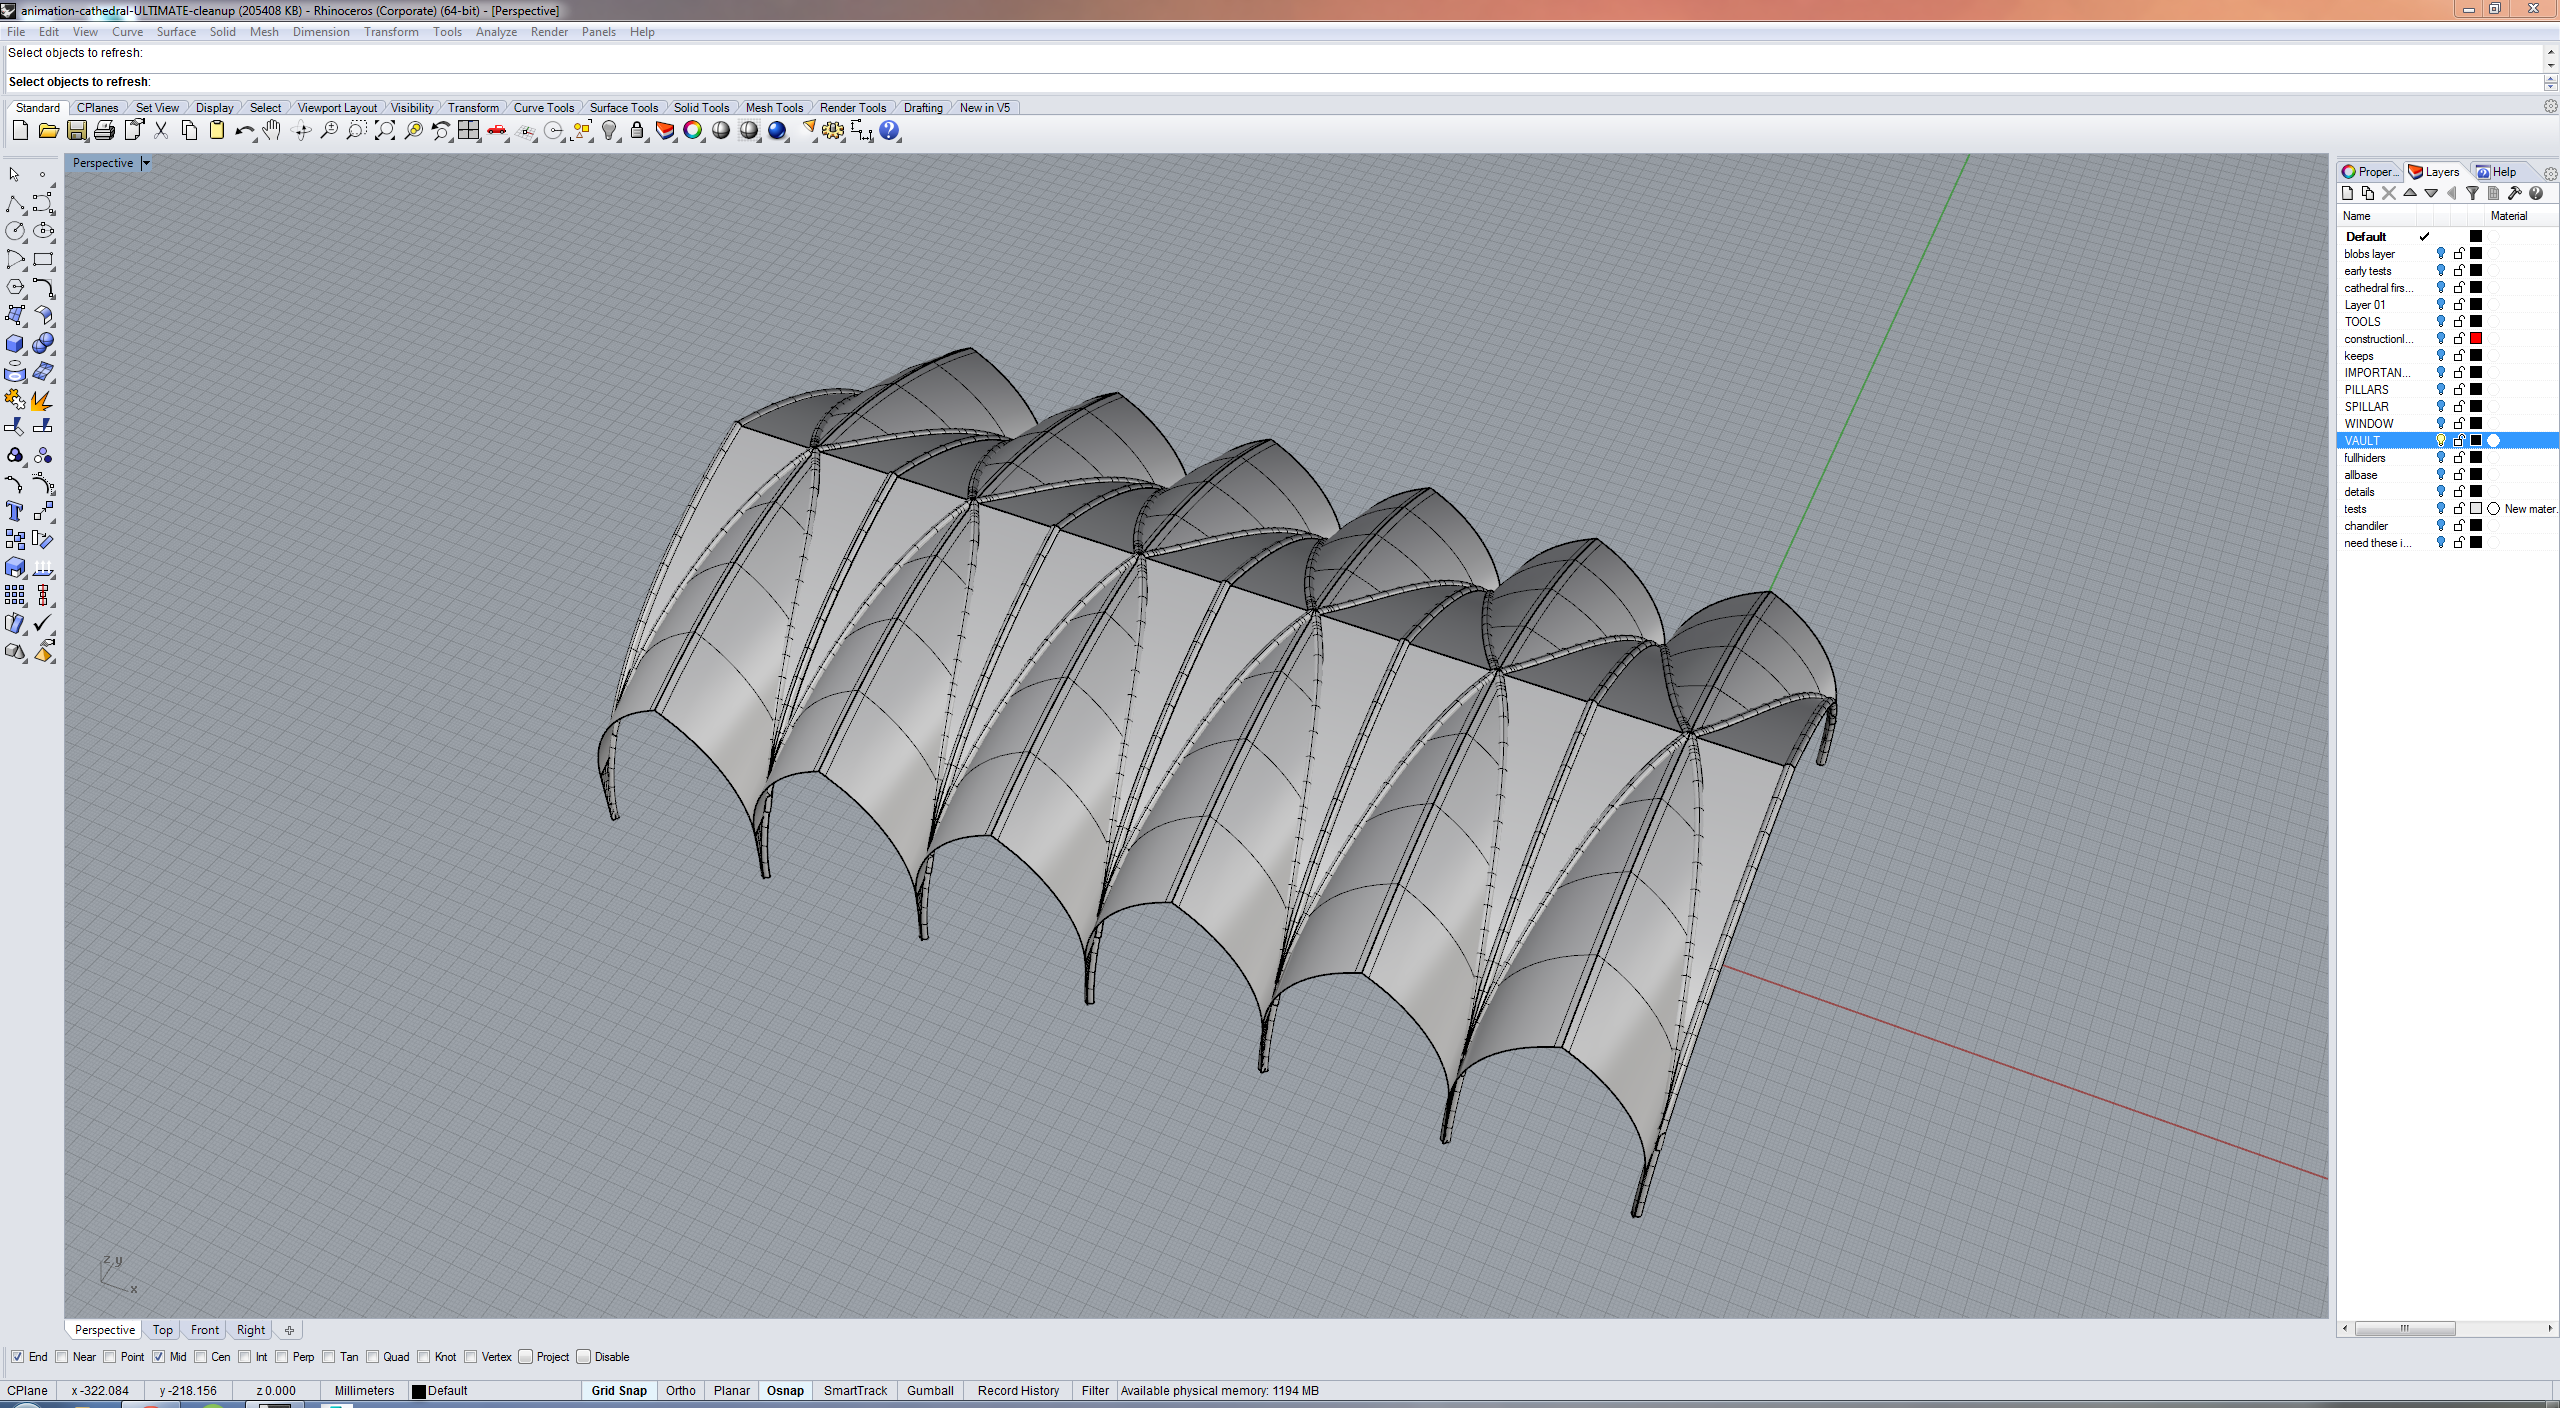Toggle End osnap checkbox

point(17,1357)
